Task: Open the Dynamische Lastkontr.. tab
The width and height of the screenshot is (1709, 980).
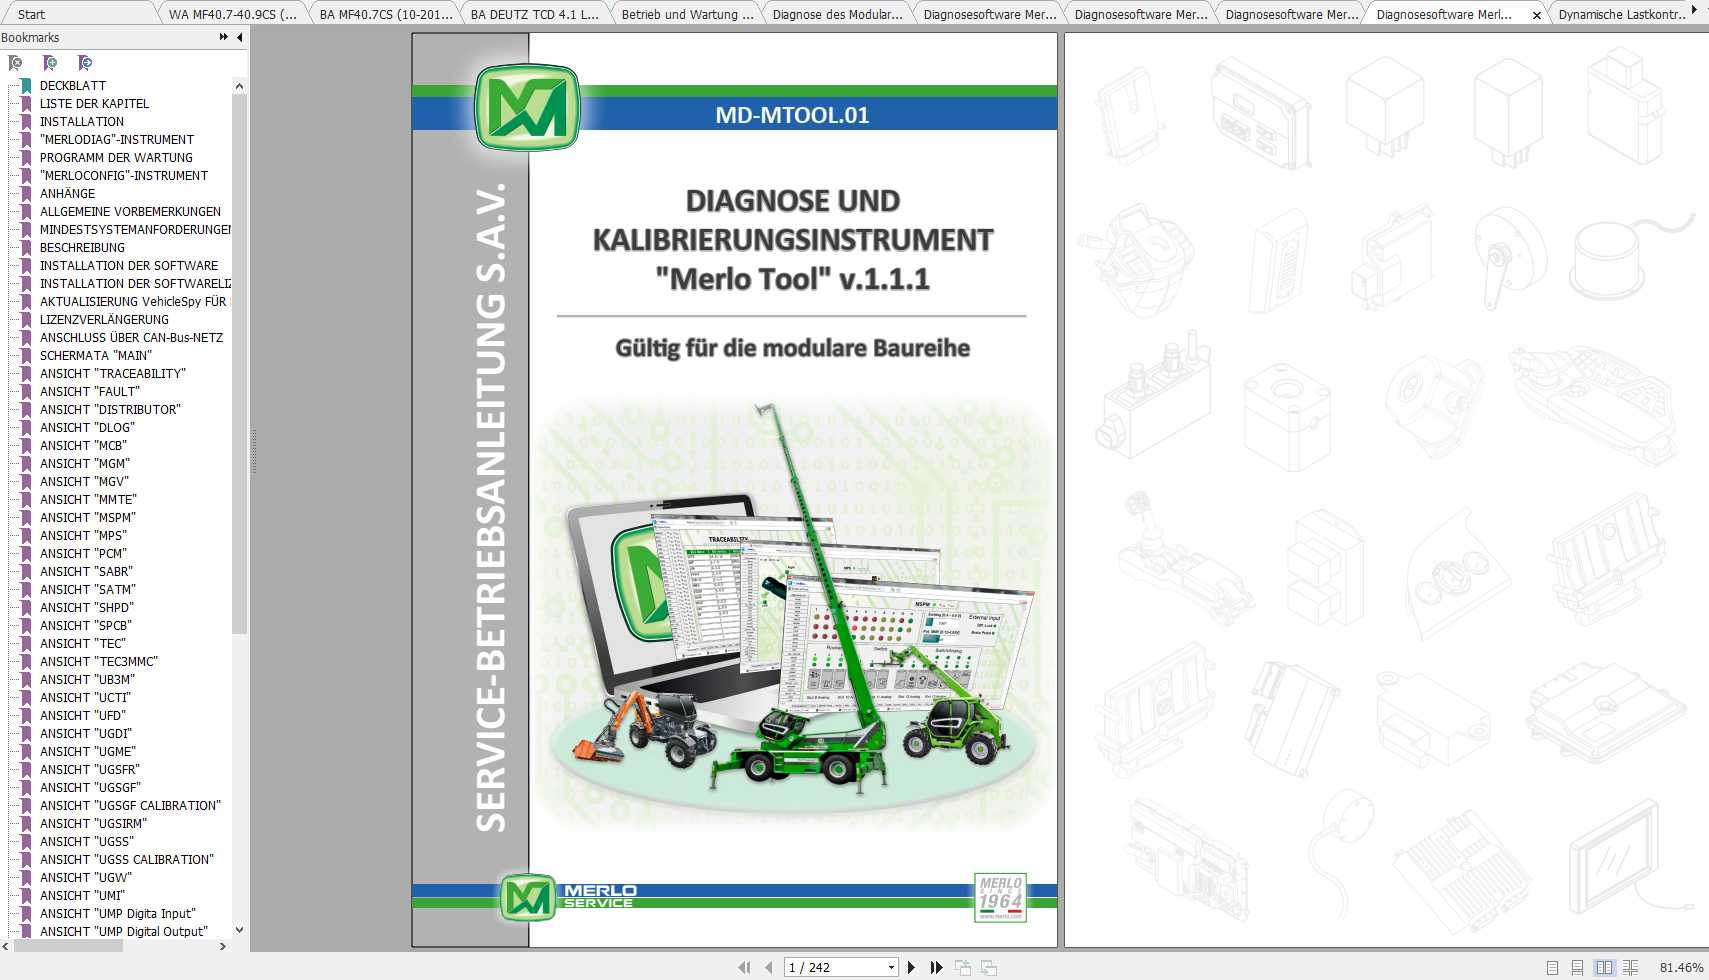Action: [x=1622, y=14]
